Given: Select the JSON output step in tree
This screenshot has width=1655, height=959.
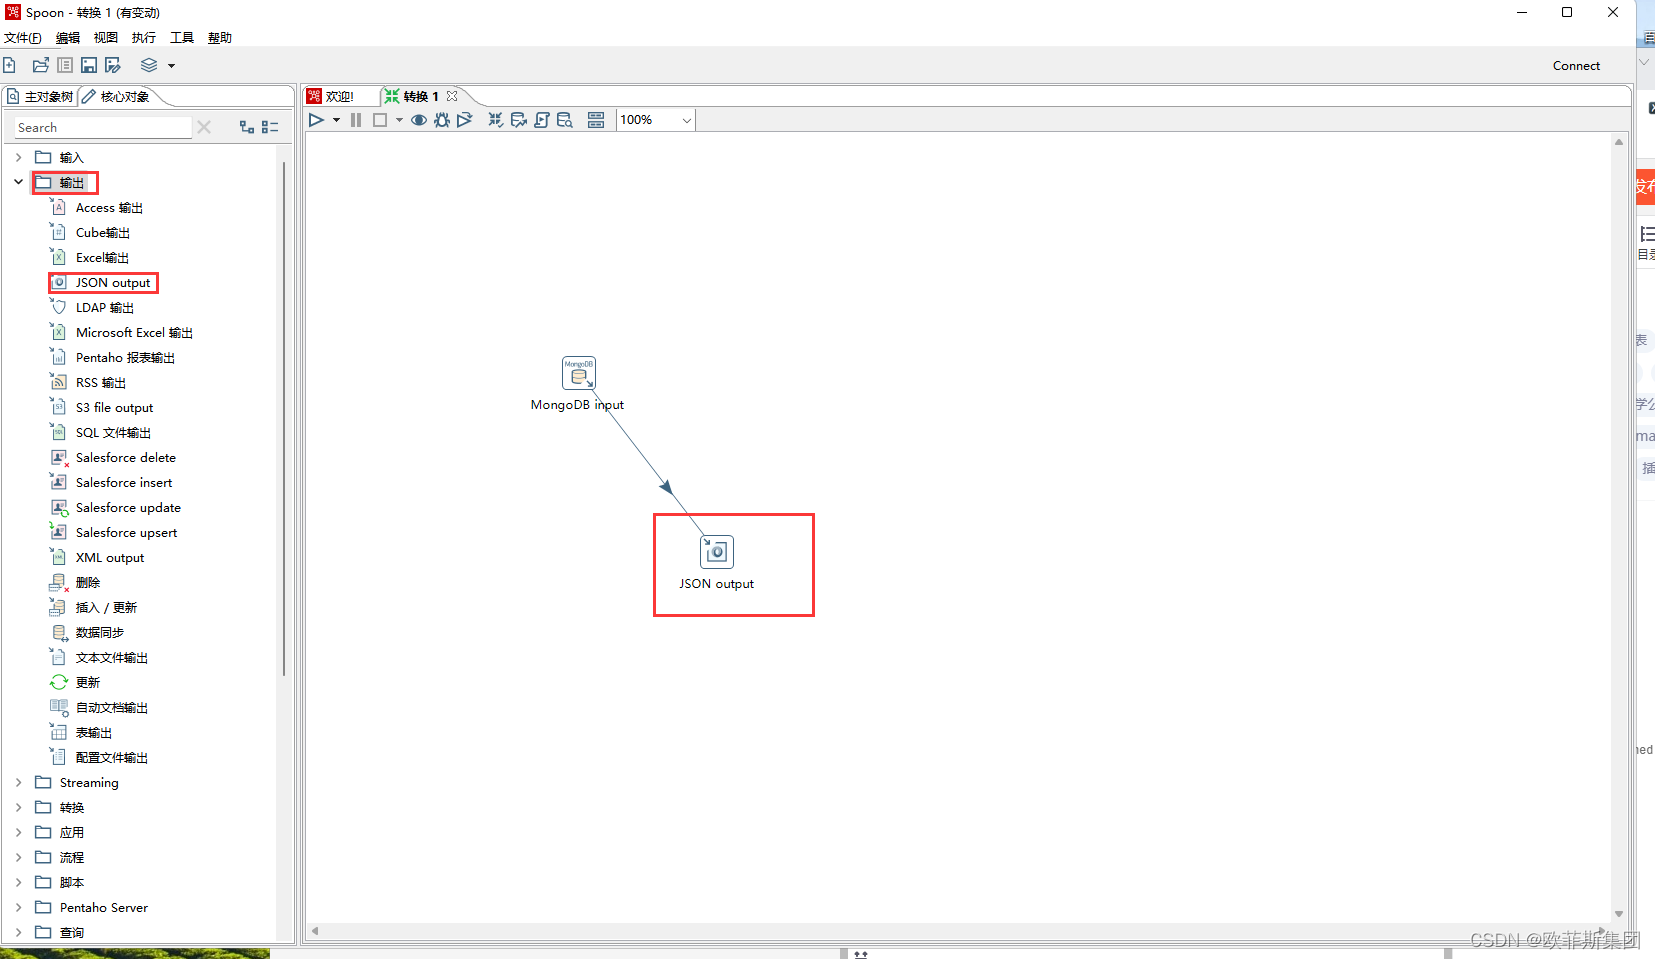Looking at the screenshot, I should tap(101, 283).
